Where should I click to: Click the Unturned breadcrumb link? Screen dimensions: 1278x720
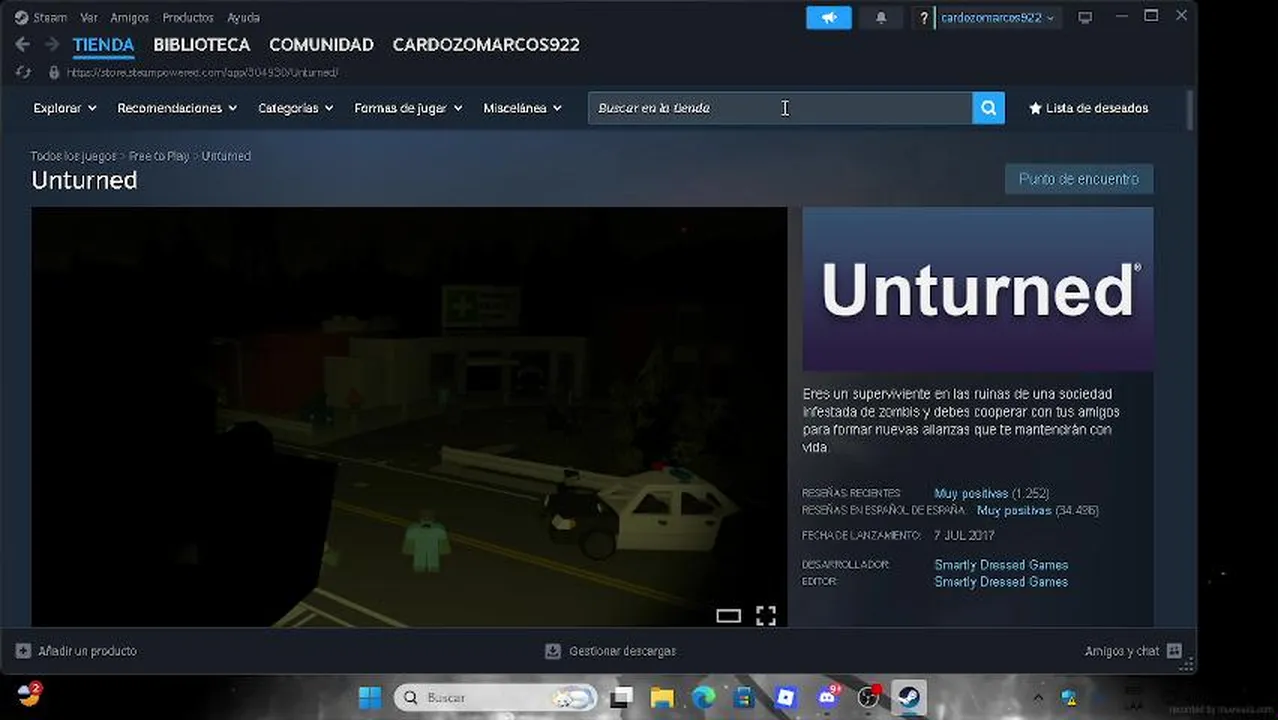click(x=226, y=156)
